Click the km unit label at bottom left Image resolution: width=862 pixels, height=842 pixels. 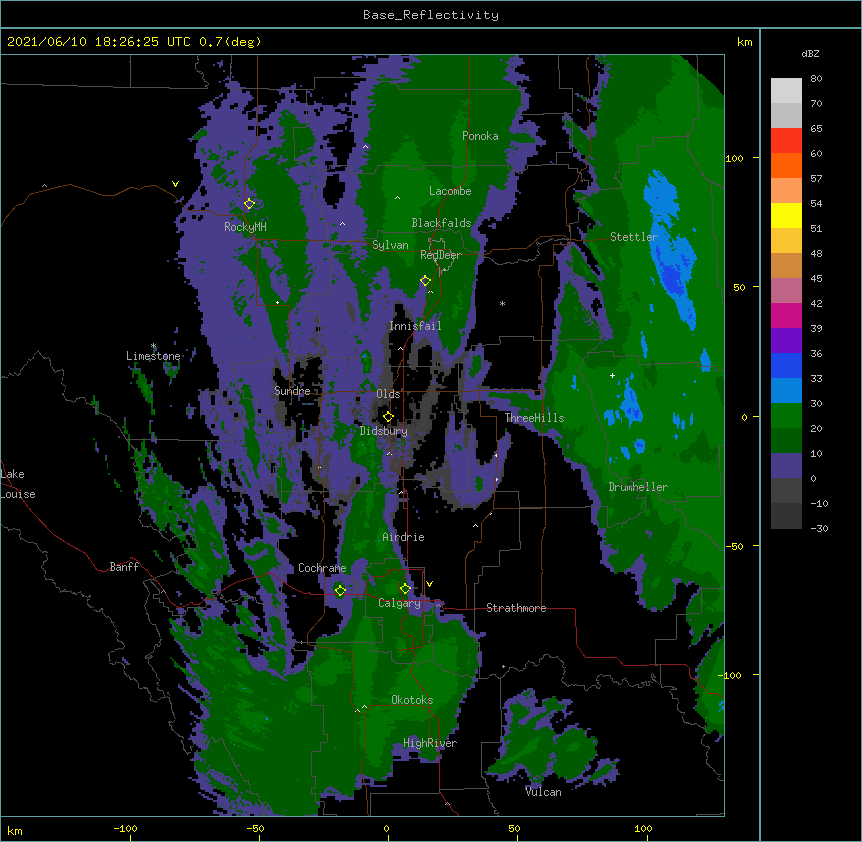[15, 830]
